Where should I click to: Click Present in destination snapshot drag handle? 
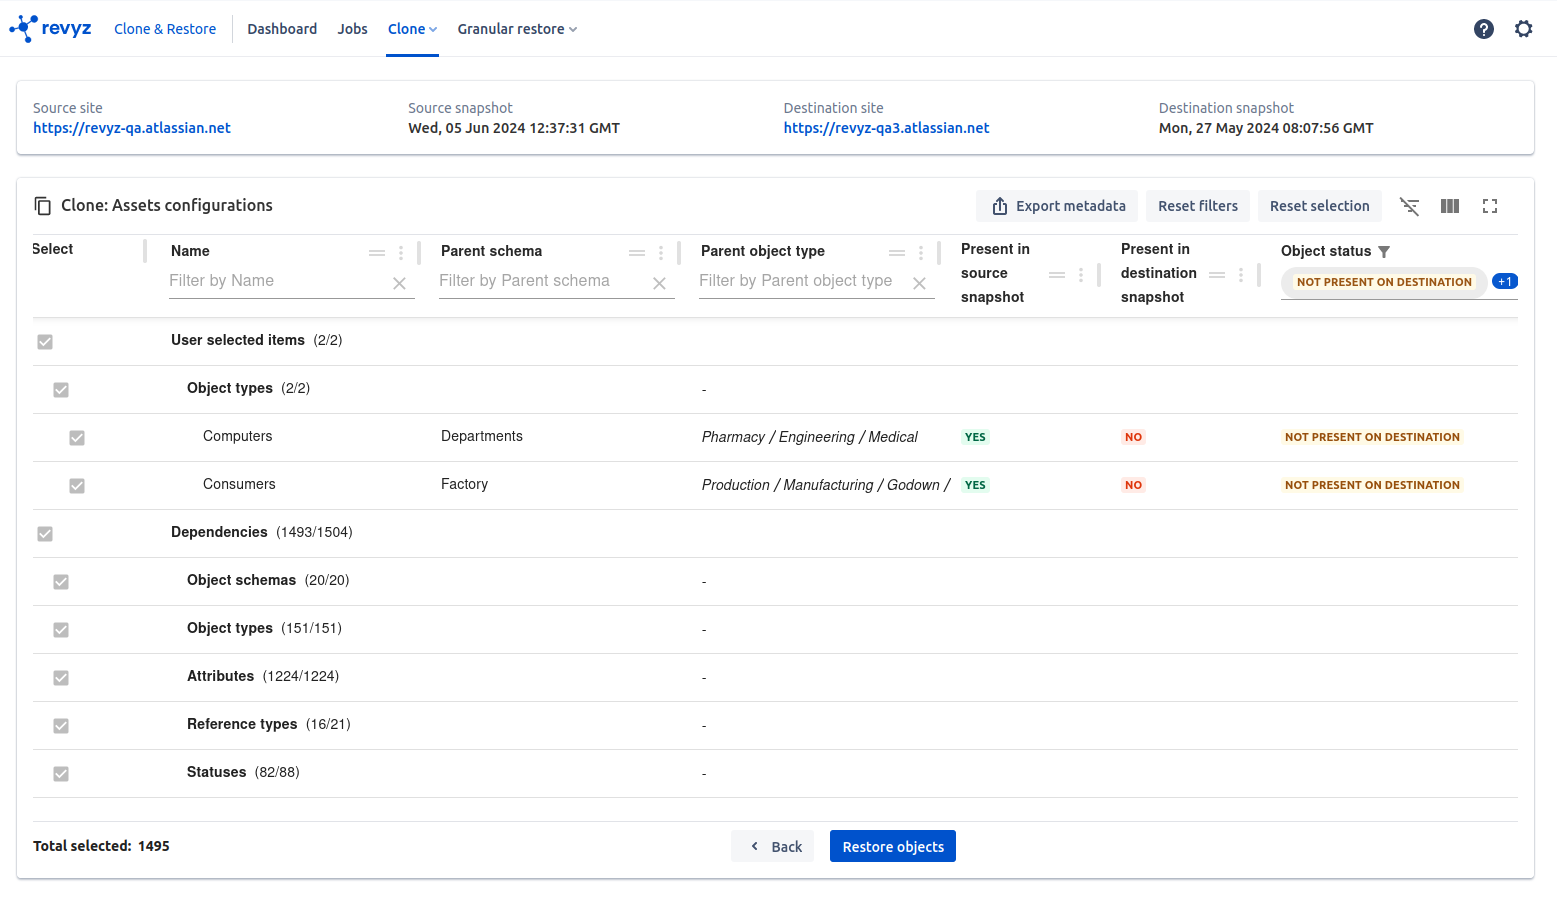pos(1217,274)
